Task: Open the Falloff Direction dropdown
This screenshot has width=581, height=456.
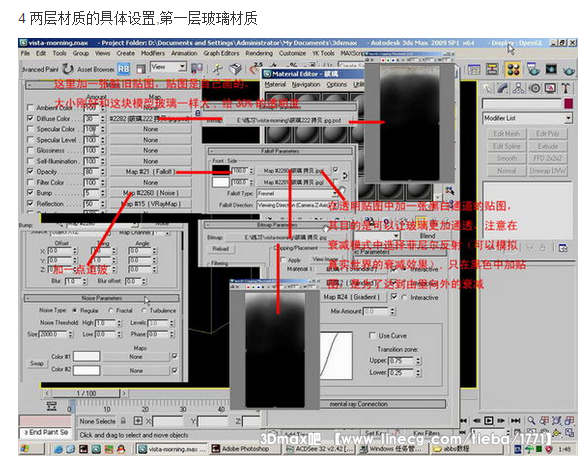Action: [x=298, y=205]
